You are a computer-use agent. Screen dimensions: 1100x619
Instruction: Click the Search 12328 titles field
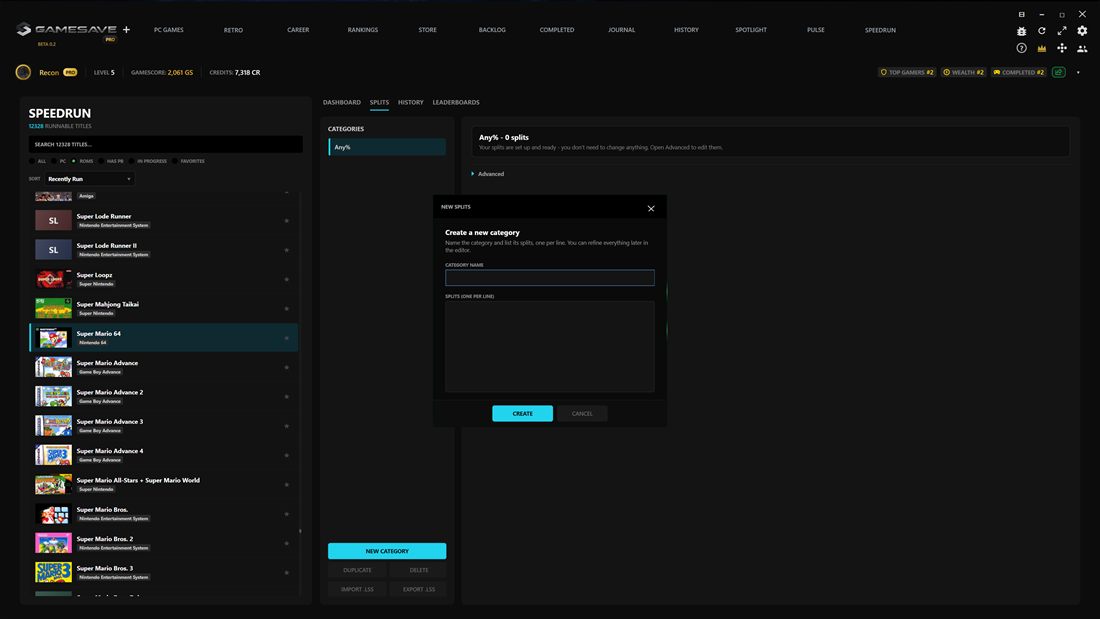166,144
